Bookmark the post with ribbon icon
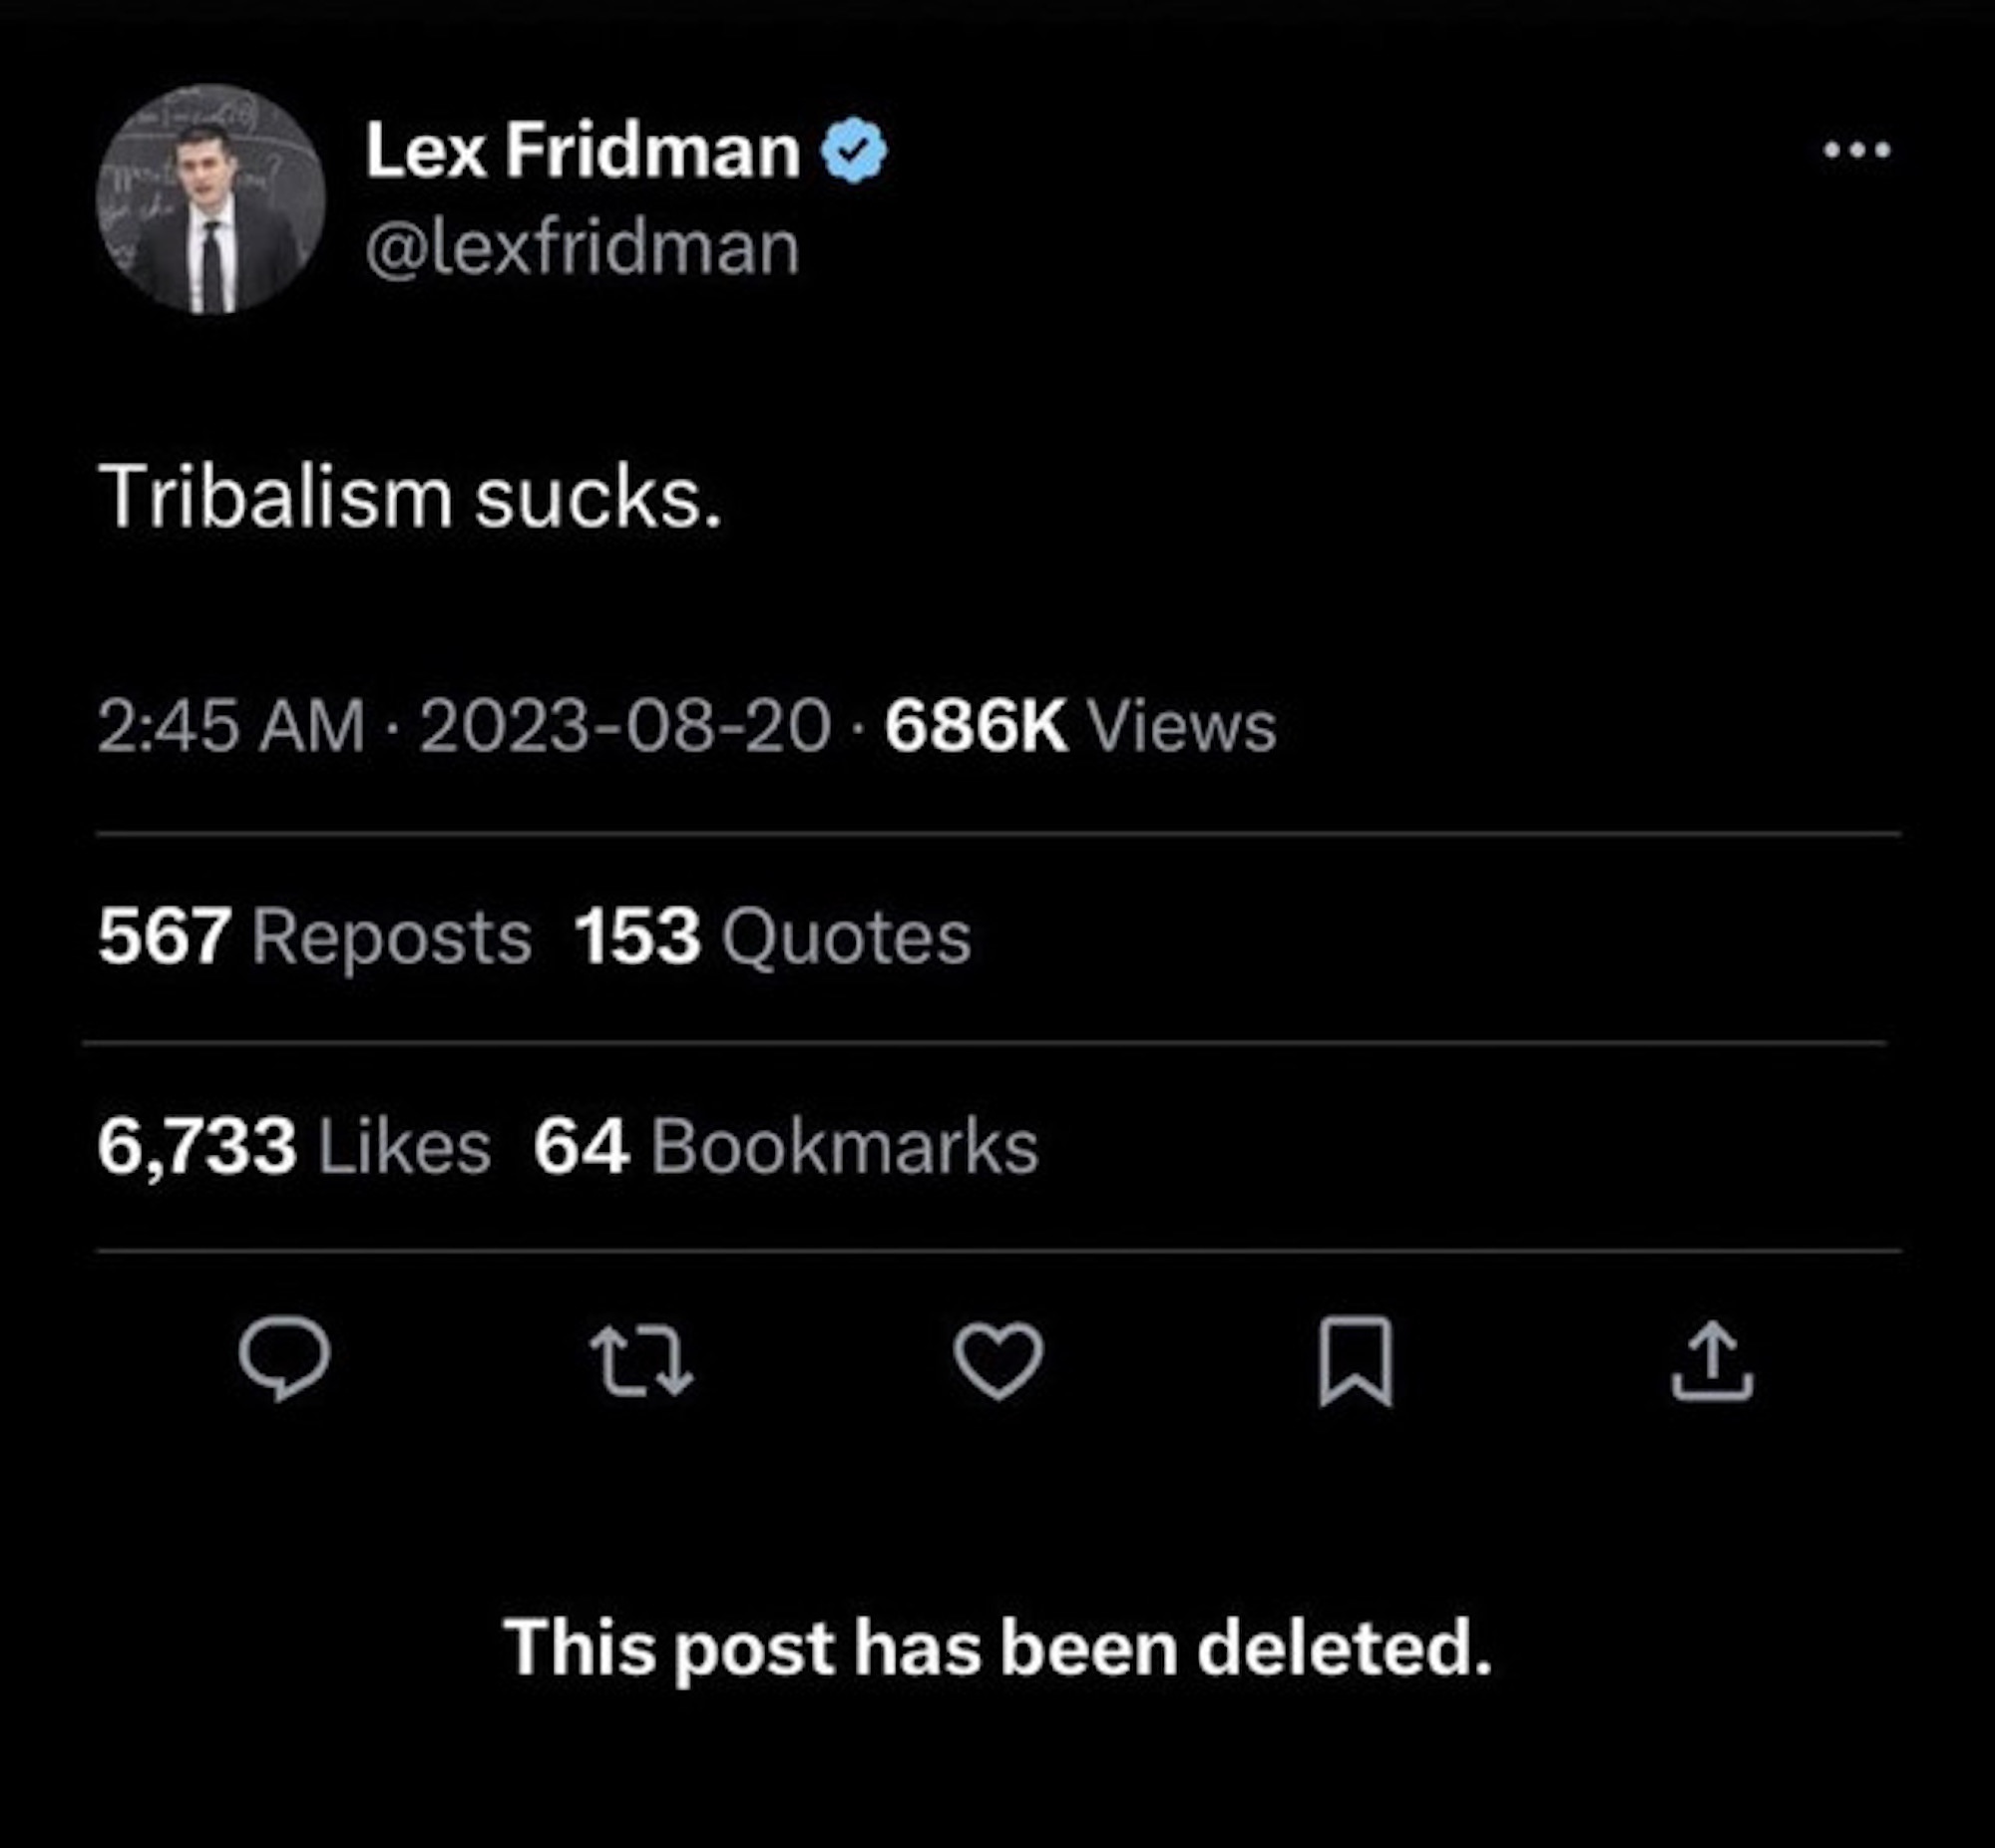The image size is (1995, 1848). [x=1355, y=1360]
